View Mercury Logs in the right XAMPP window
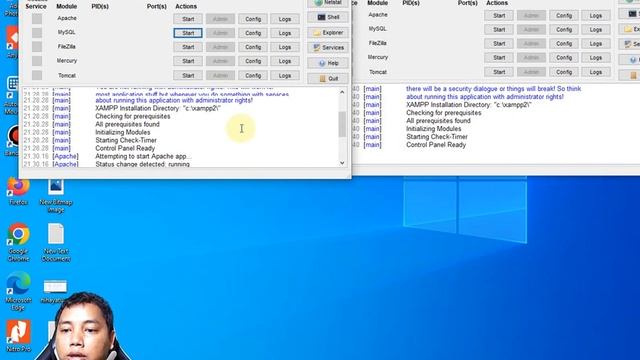The width and height of the screenshot is (640, 360). (596, 58)
